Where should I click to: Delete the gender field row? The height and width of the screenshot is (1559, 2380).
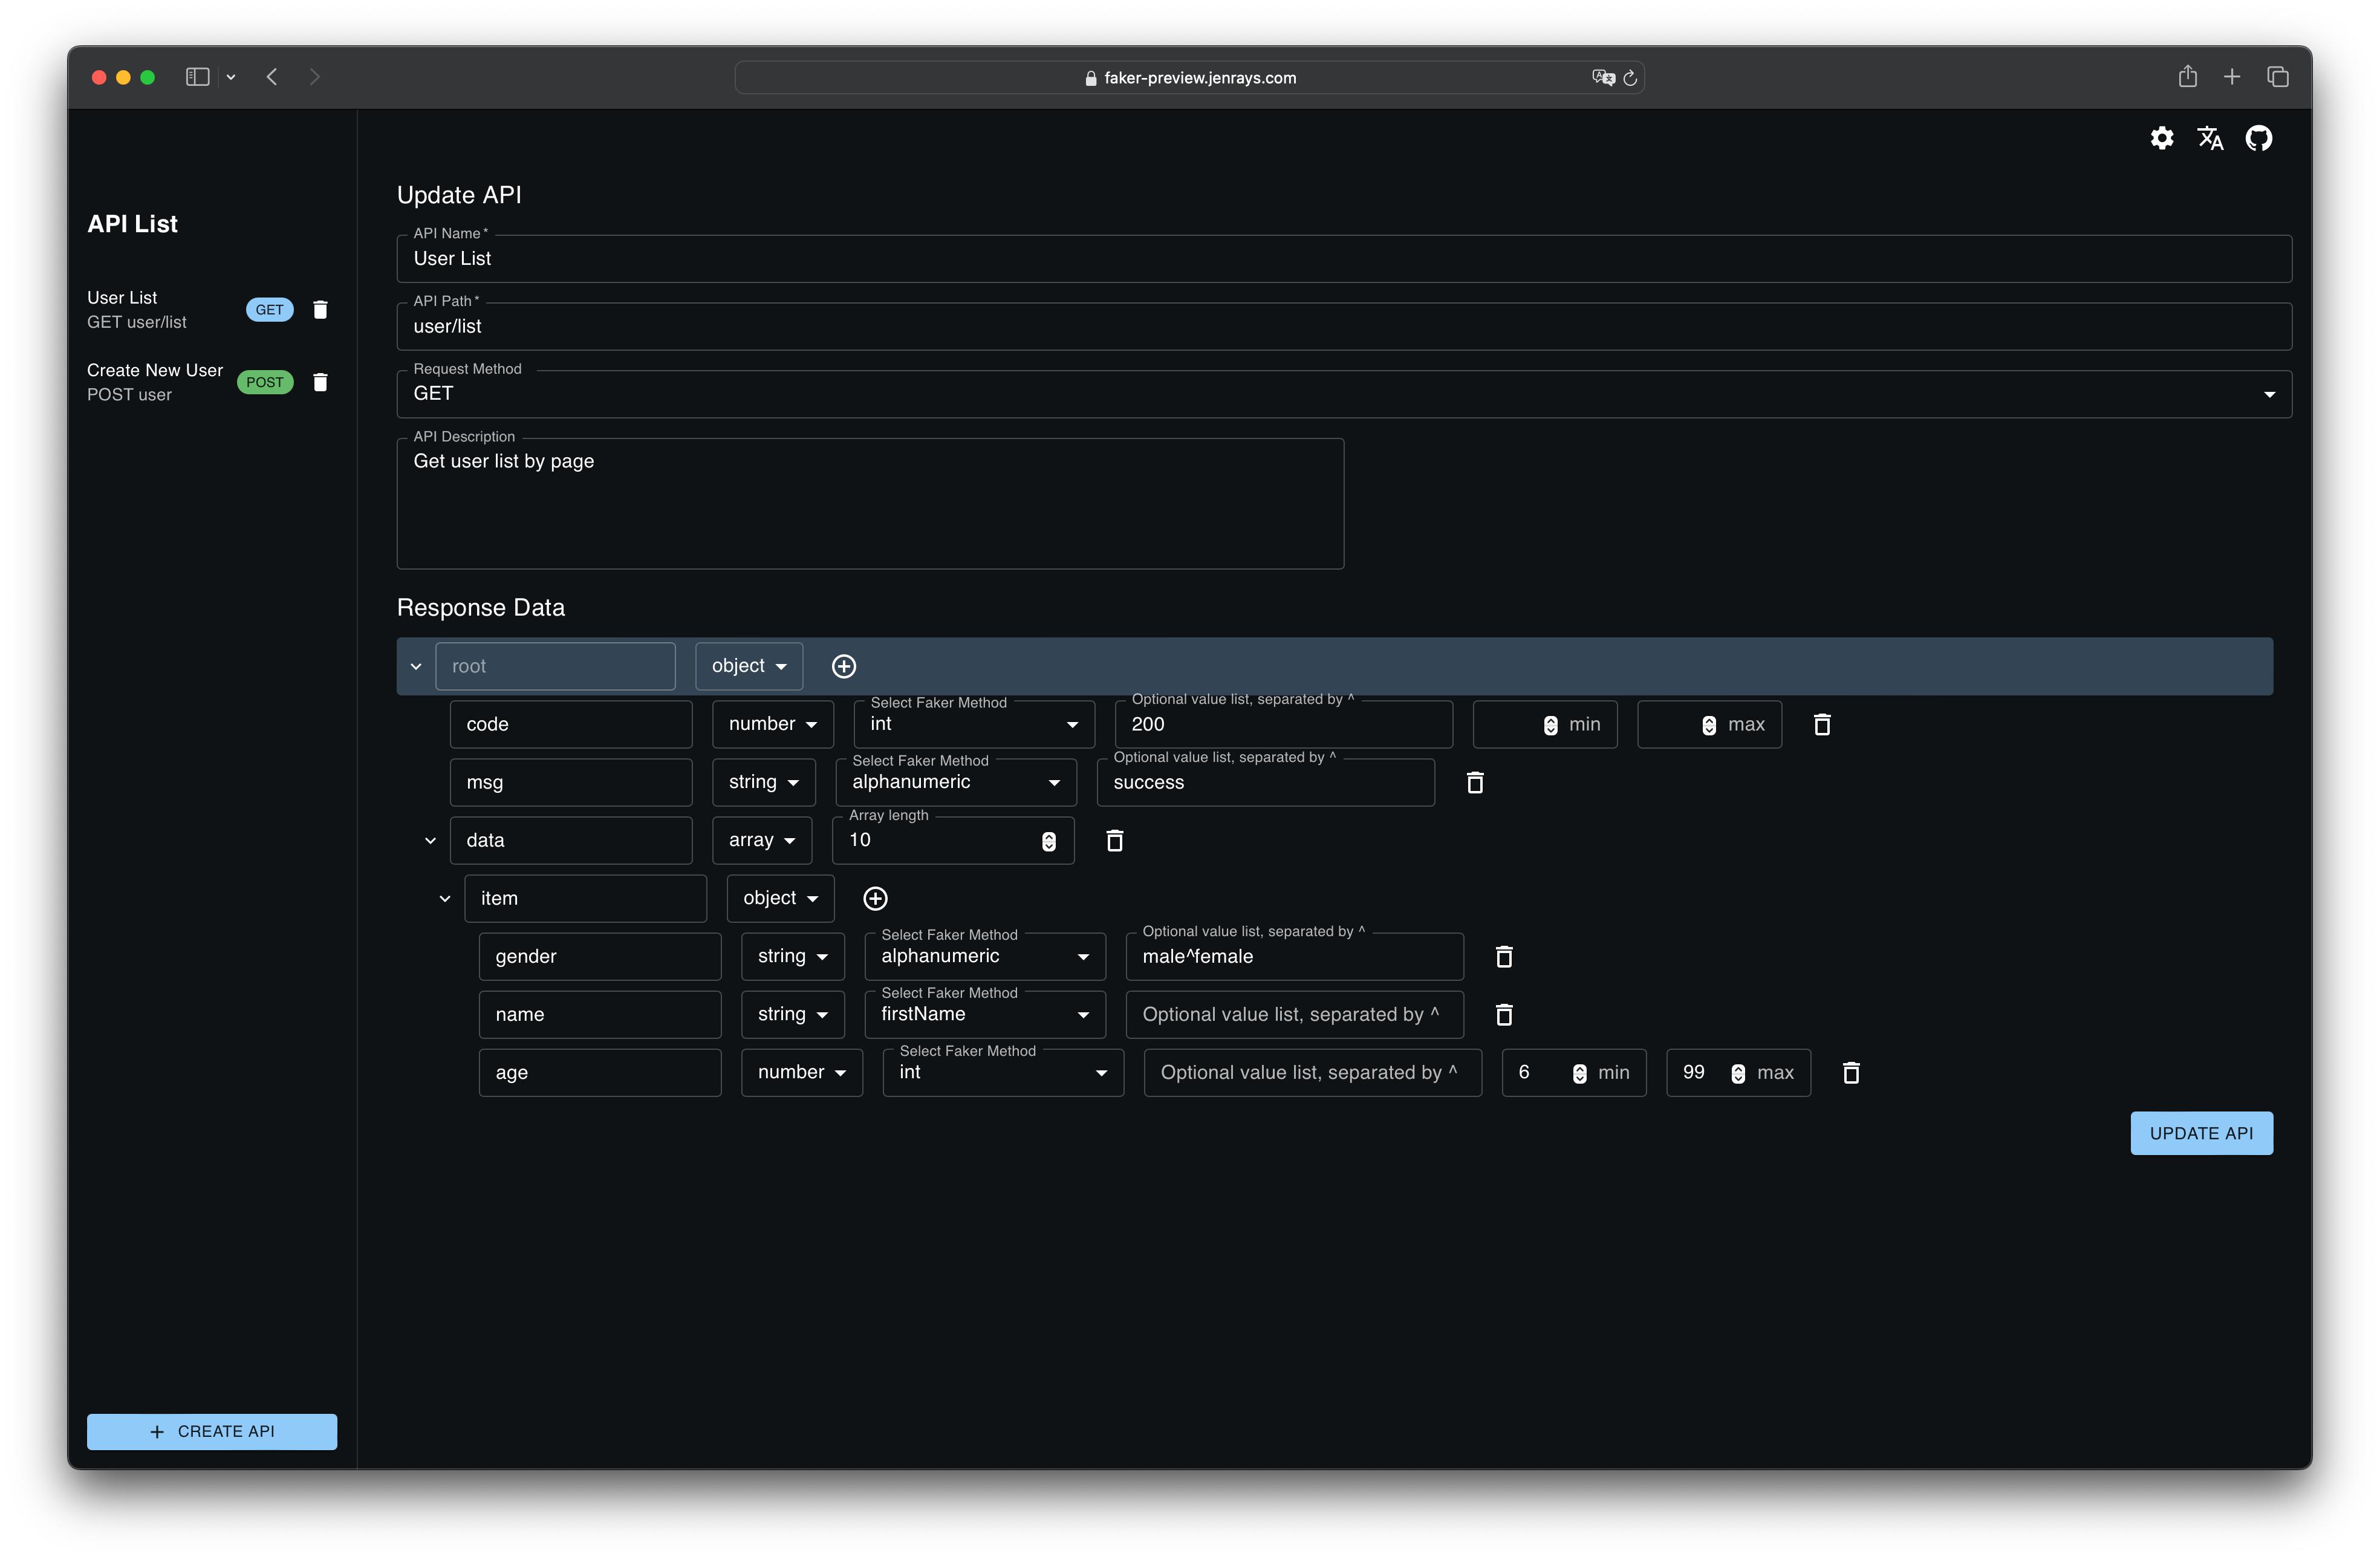click(x=1503, y=956)
